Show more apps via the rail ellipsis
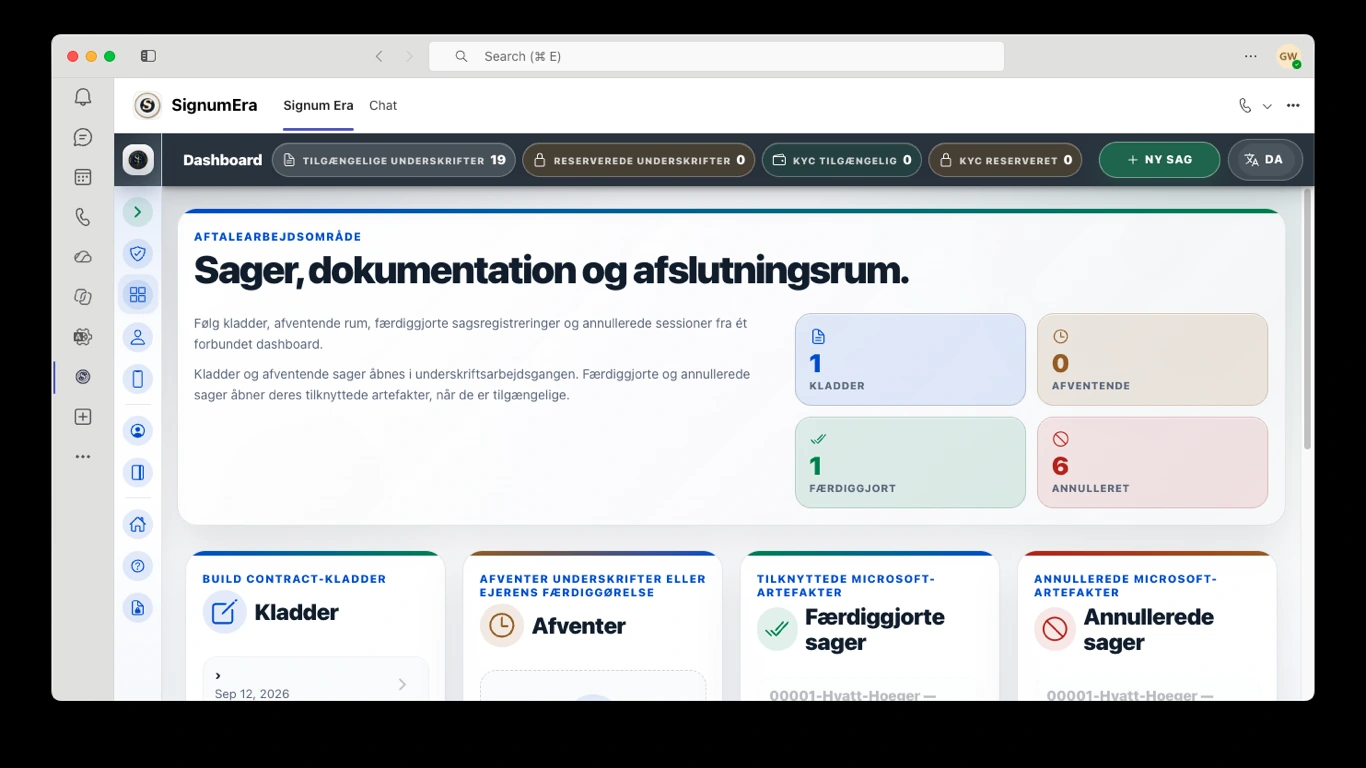This screenshot has width=1366, height=768. pos(83,457)
